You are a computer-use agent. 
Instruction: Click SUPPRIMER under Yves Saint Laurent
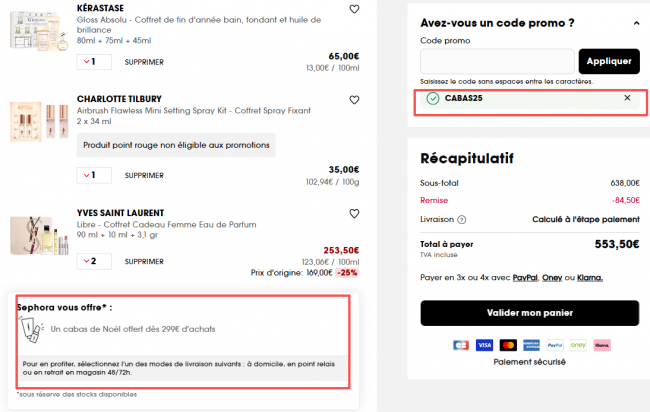[144, 261]
